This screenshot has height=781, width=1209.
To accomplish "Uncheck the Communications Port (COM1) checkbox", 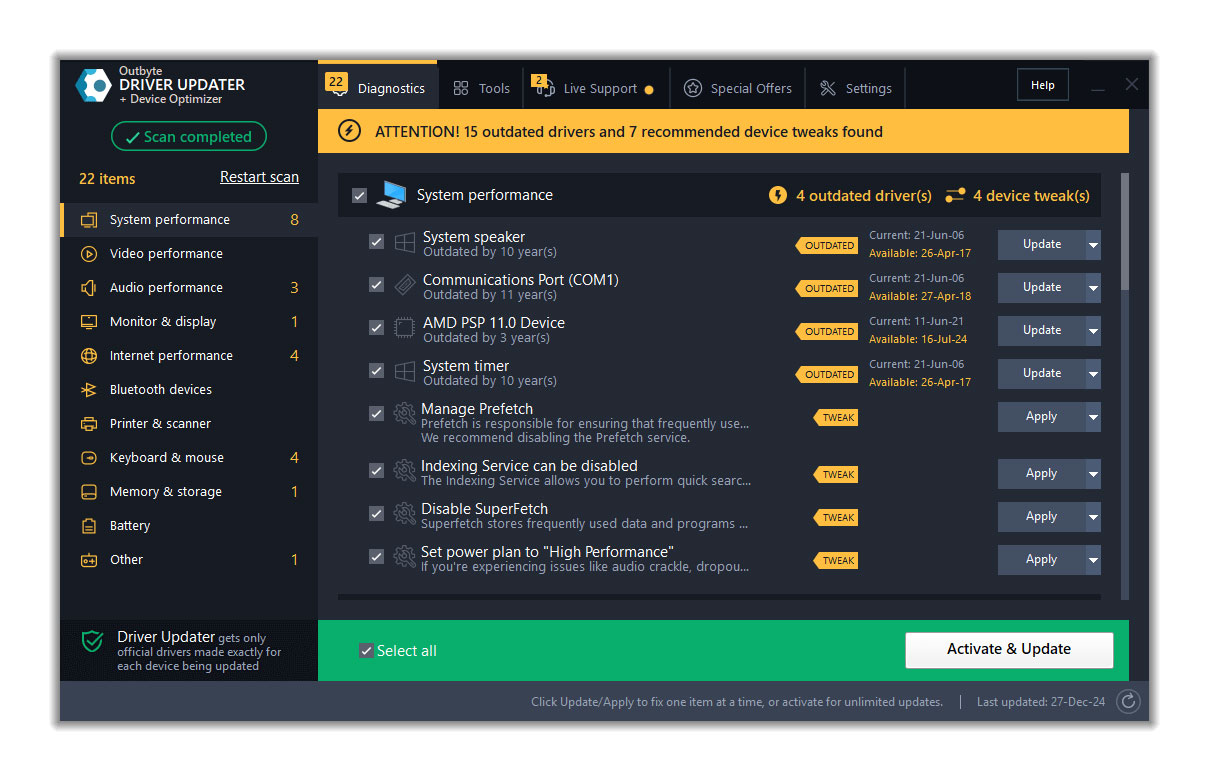I will click(376, 285).
